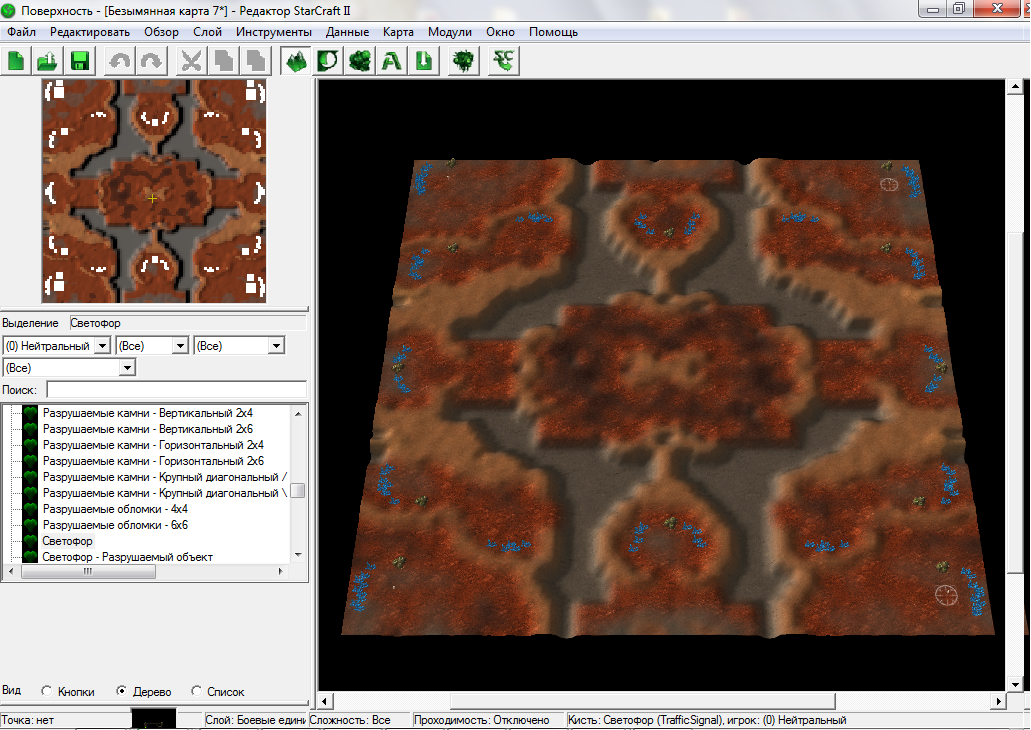Save the current map

point(80,61)
